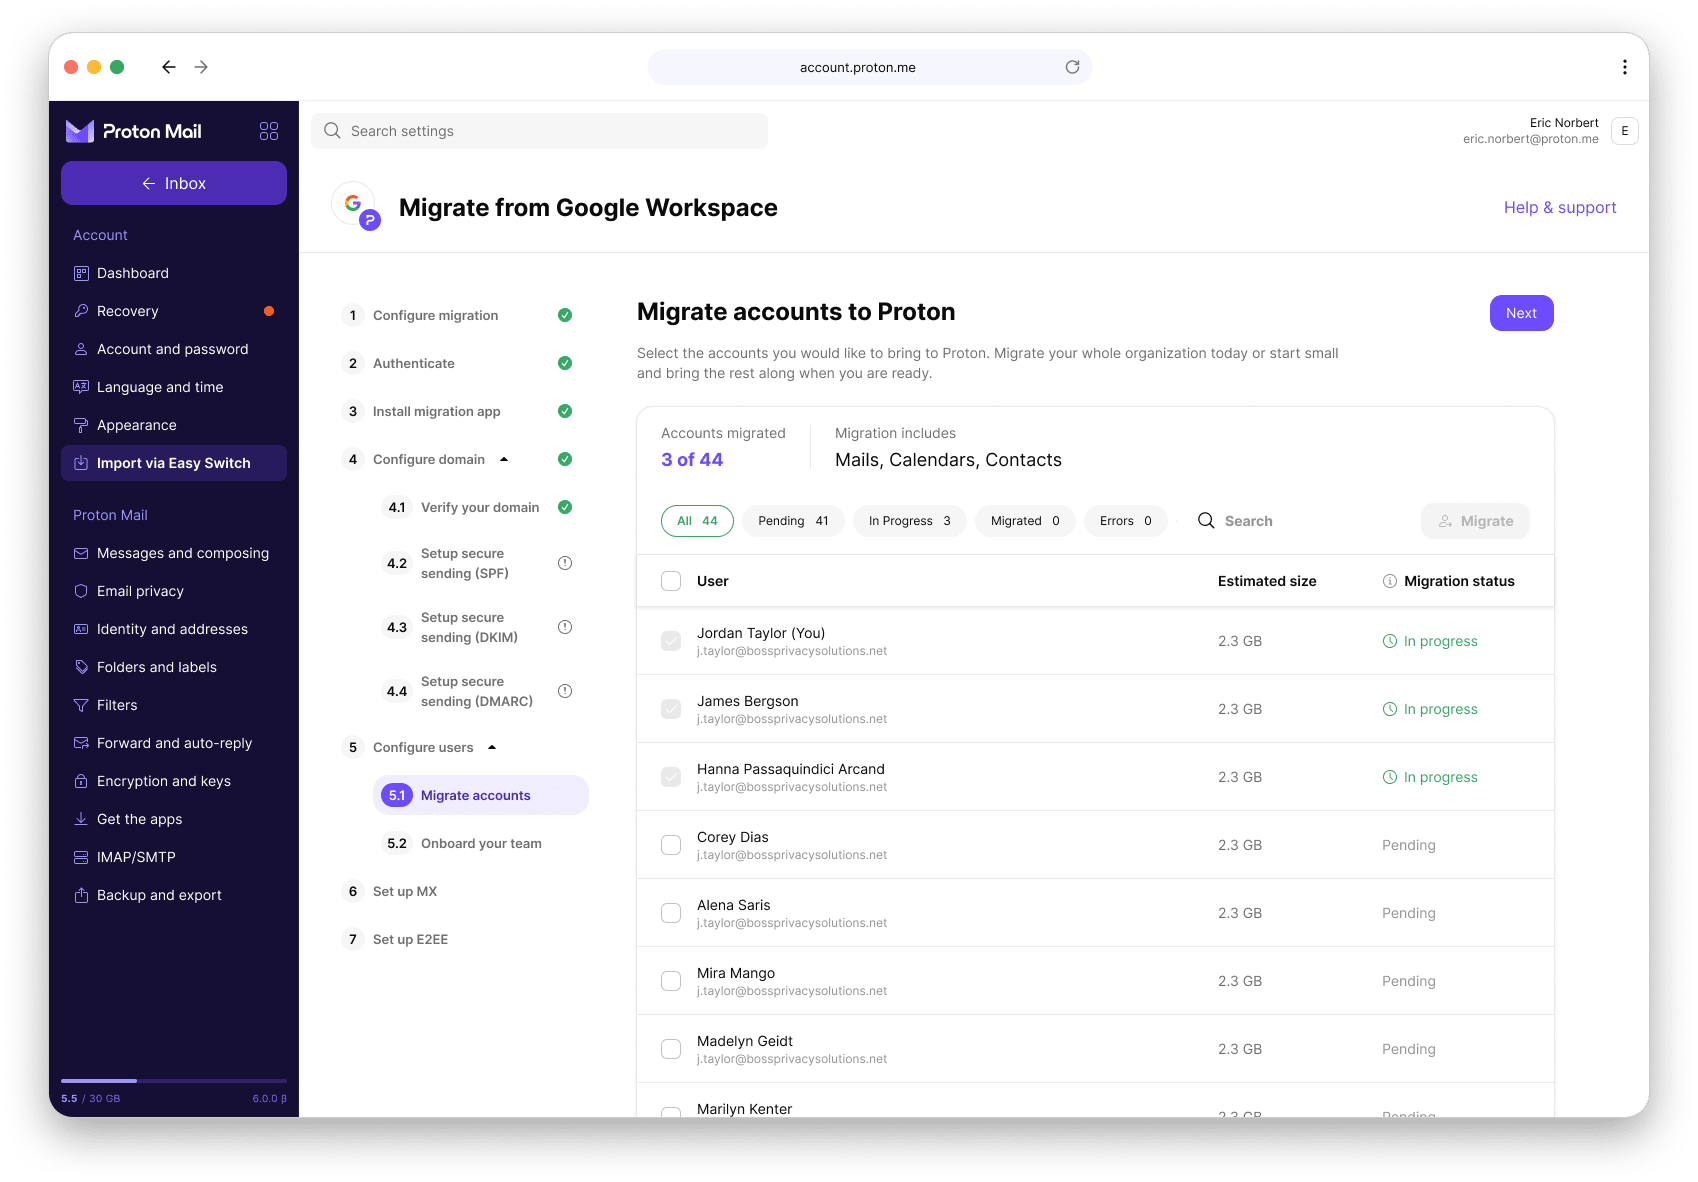Toggle checkbox for Hanna Passaquindici Arcand

(x=671, y=777)
